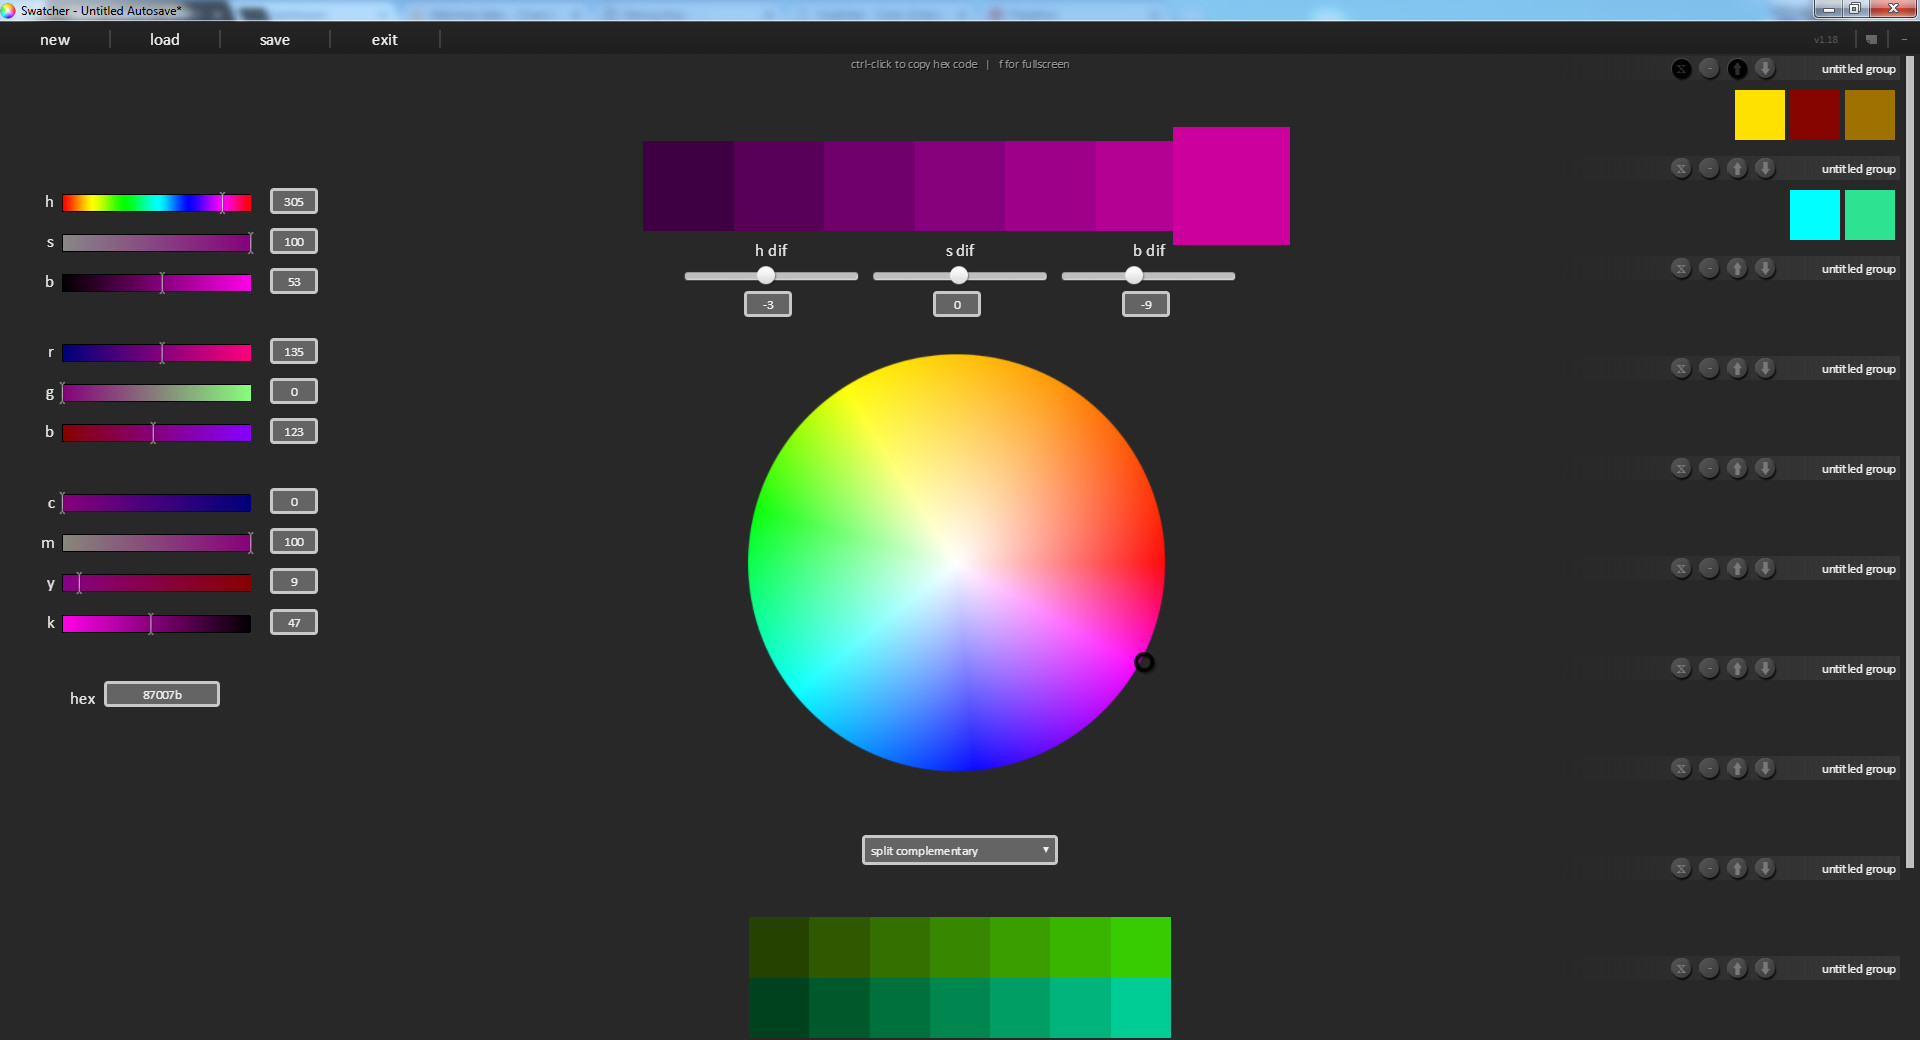This screenshot has width=1920, height=1040.
Task: Move the cyan swatch group up
Action: tap(1737, 168)
